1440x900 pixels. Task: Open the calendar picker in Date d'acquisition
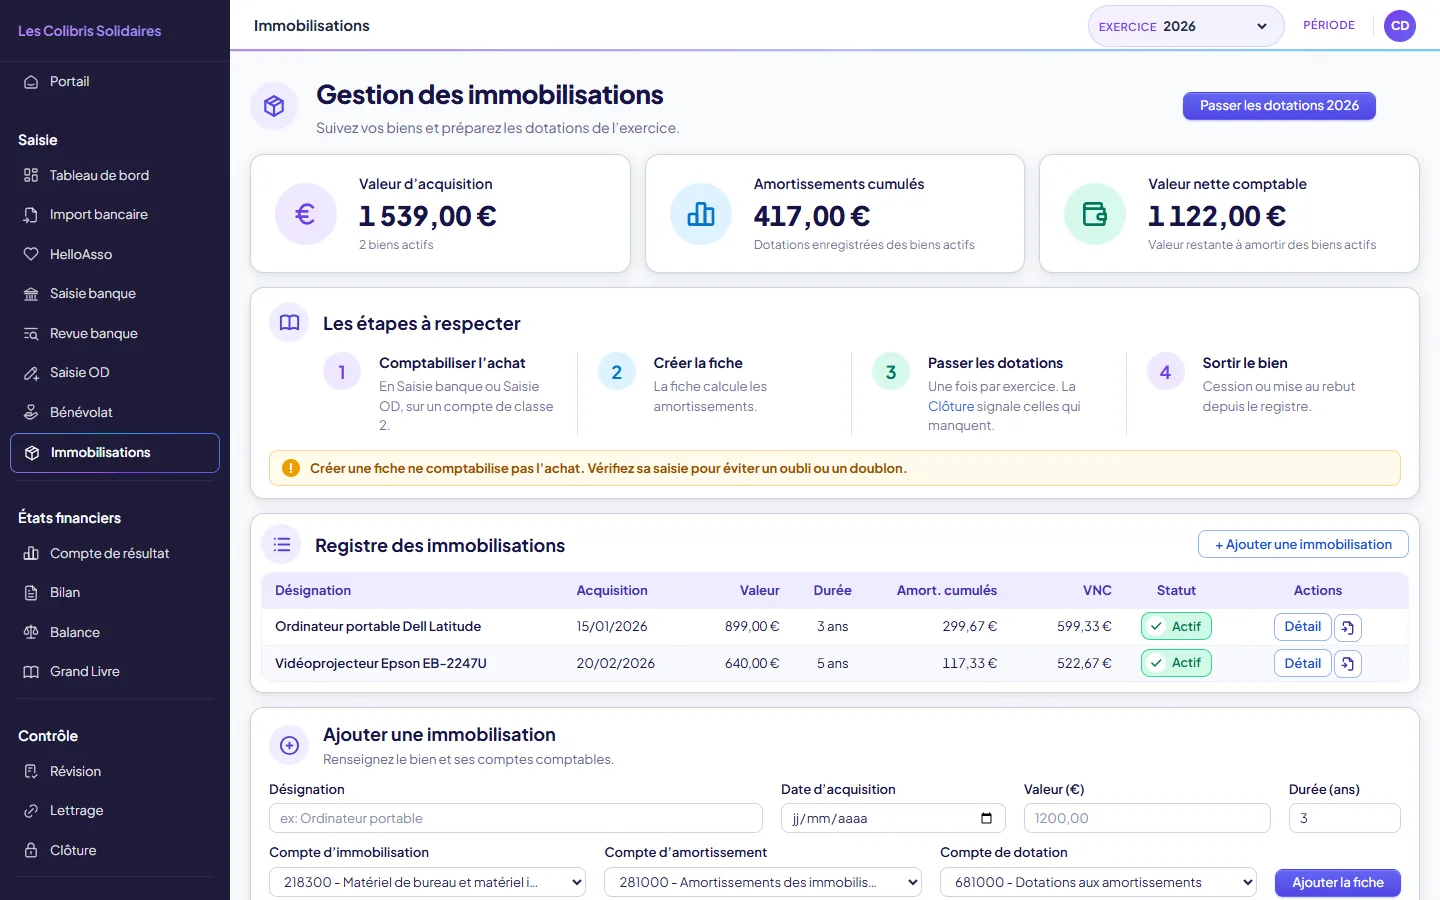click(986, 818)
